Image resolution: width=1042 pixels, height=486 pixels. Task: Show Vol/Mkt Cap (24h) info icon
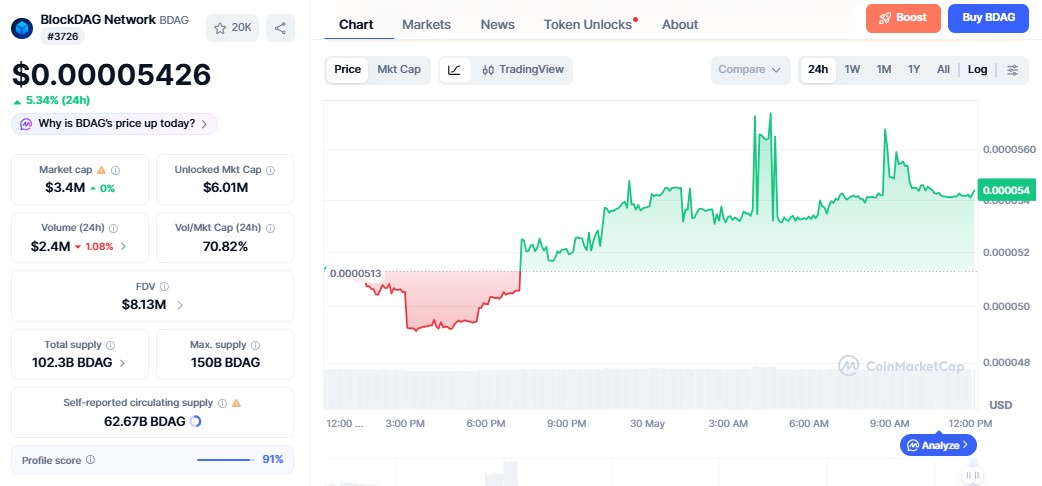(270, 228)
